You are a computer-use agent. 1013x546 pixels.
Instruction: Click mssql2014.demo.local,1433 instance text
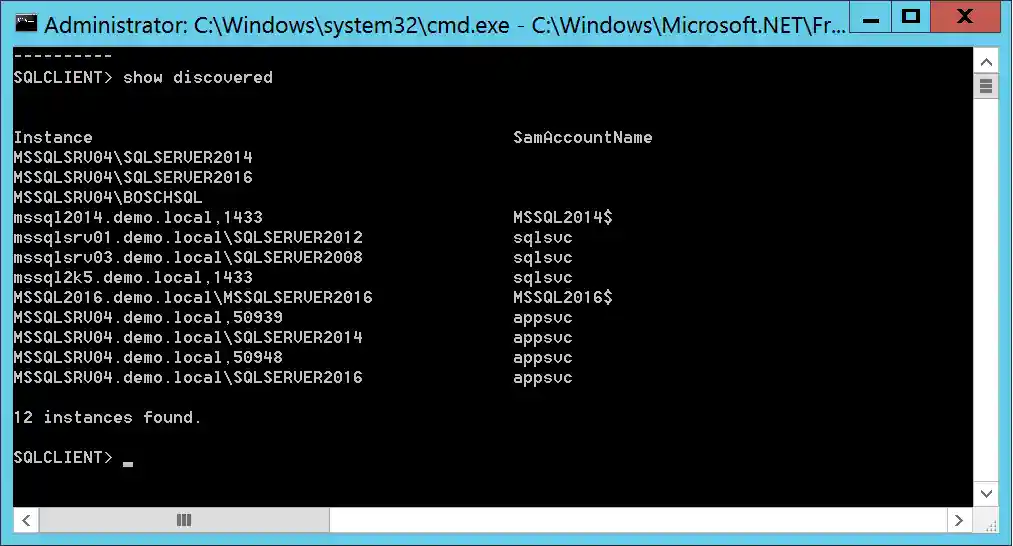point(138,218)
